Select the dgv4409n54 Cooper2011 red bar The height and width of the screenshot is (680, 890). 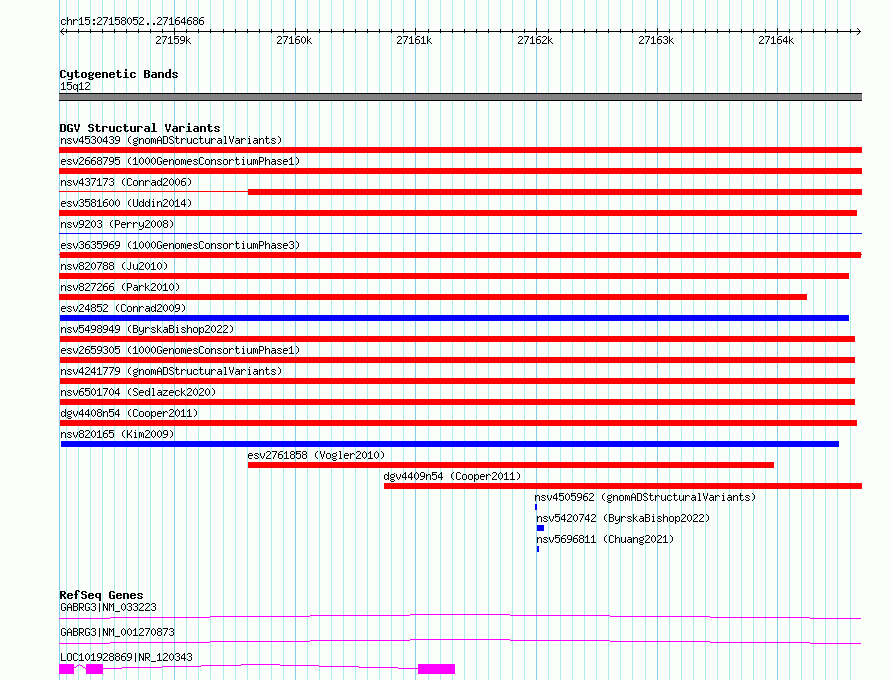tap(622, 486)
